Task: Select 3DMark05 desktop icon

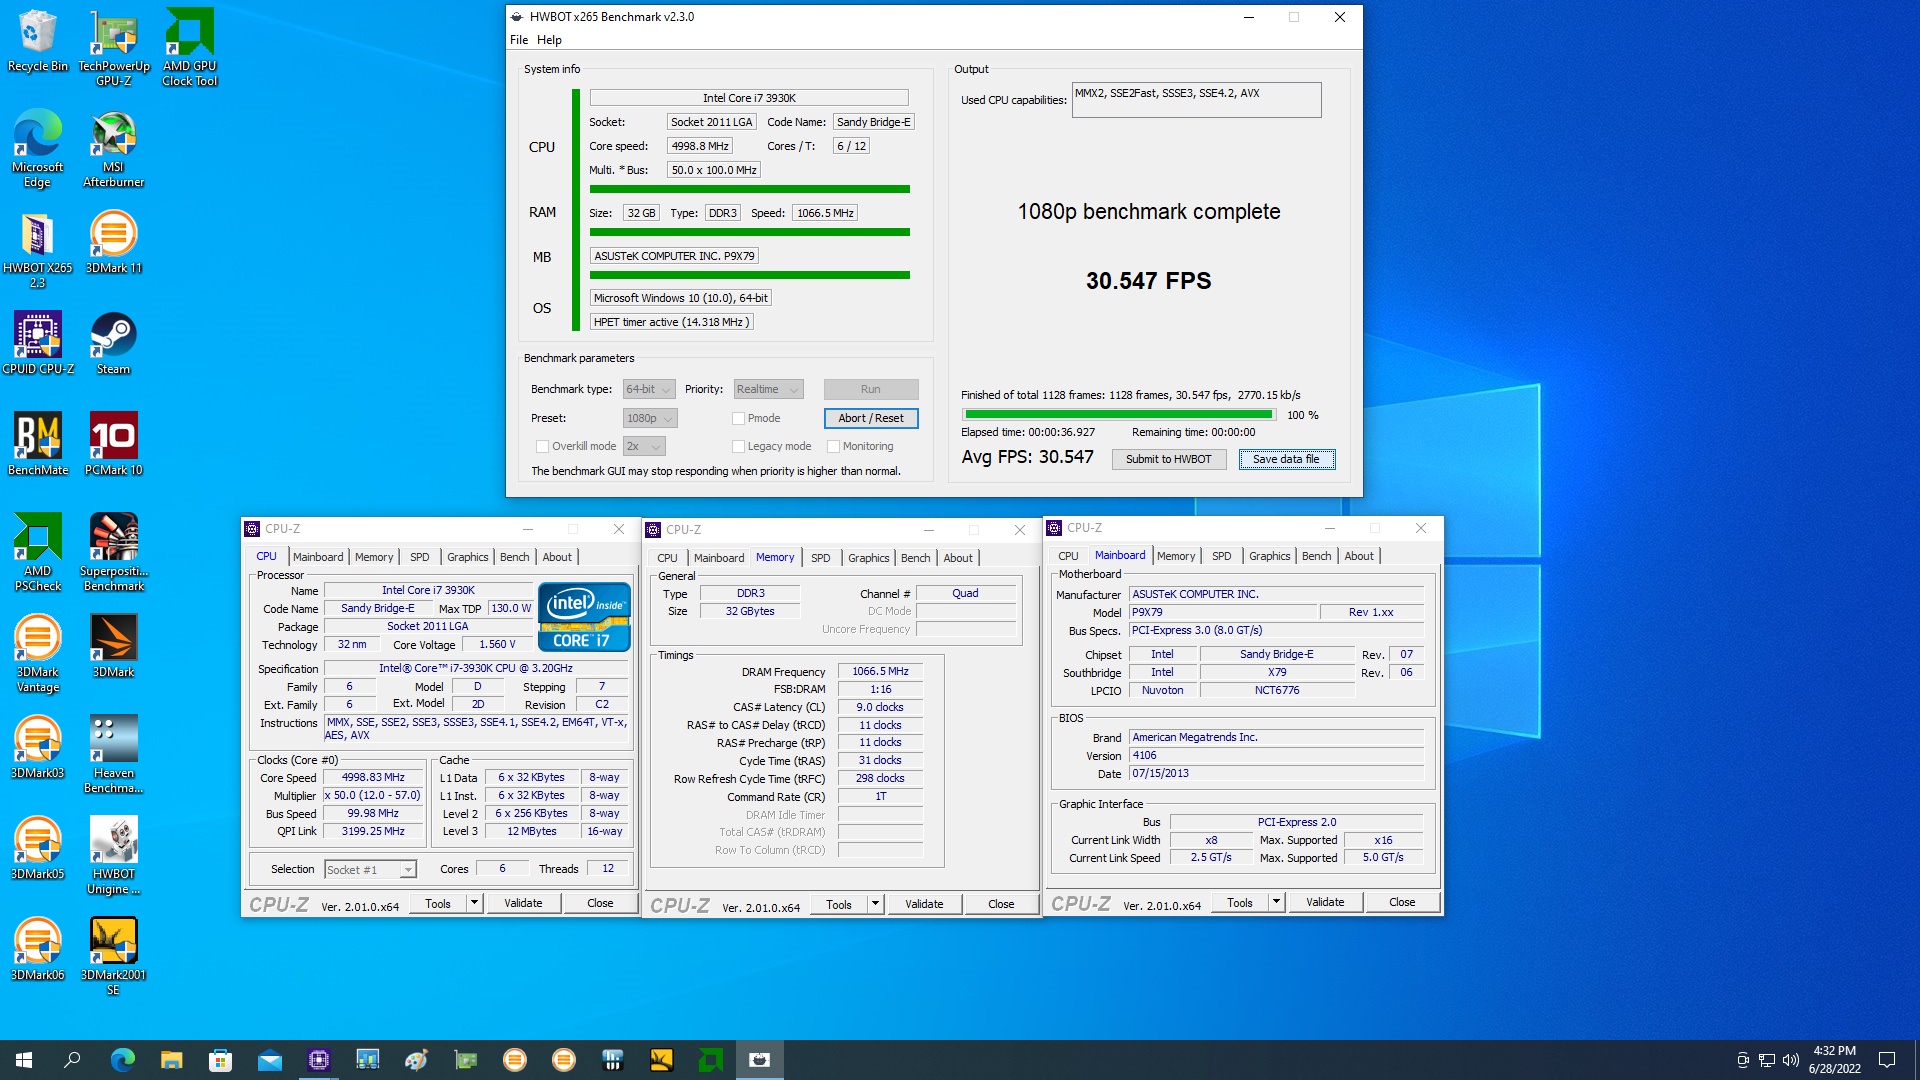Action: [x=38, y=848]
